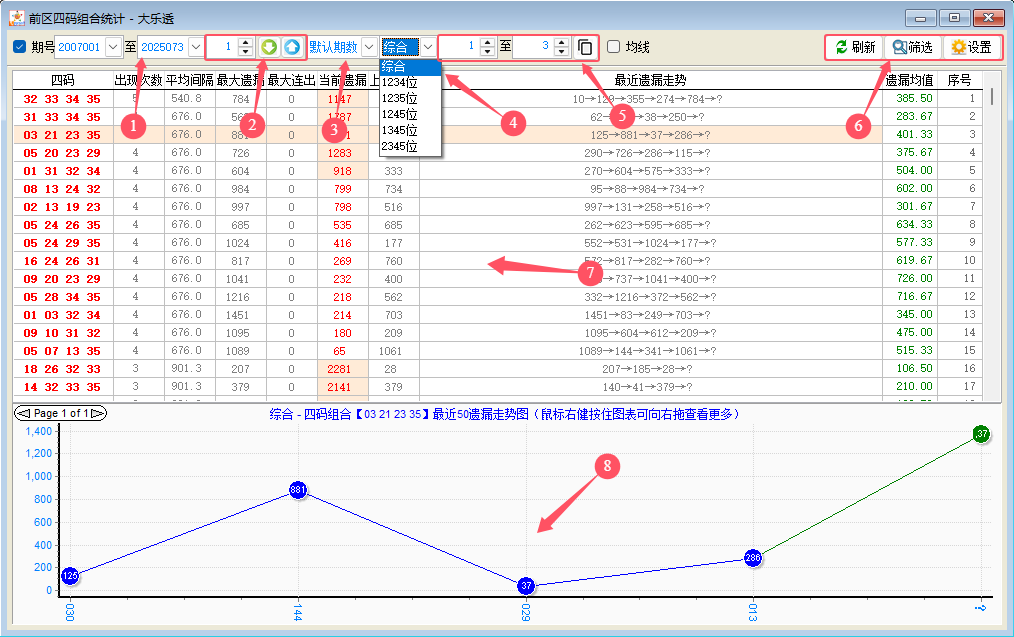This screenshot has height=637, width=1014.
Task: Click the blue up-arrow step button
Action: pyautogui.click(x=290, y=47)
